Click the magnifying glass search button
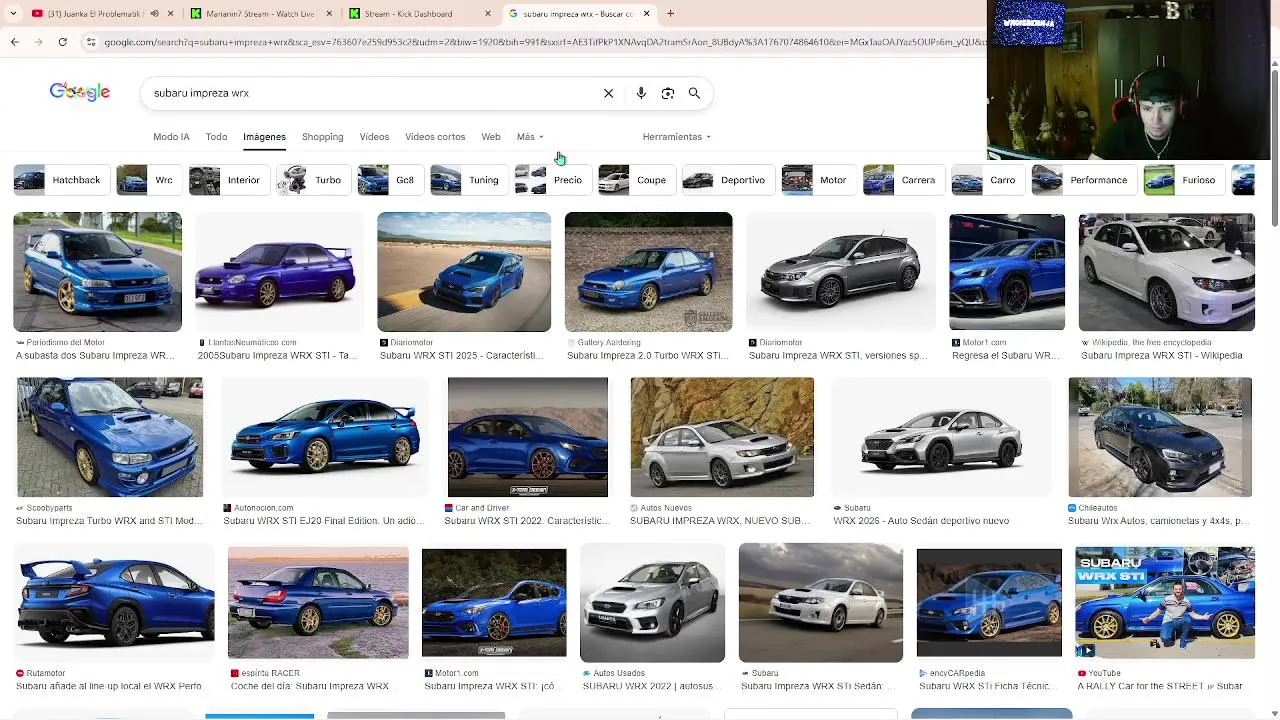This screenshot has height=720, width=1280. point(694,93)
